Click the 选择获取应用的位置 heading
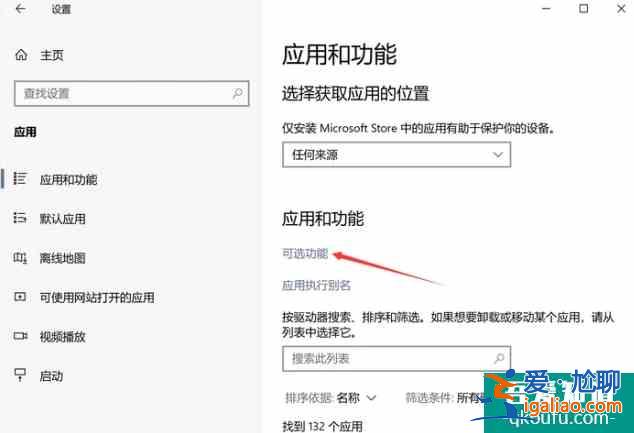 (x=355, y=94)
